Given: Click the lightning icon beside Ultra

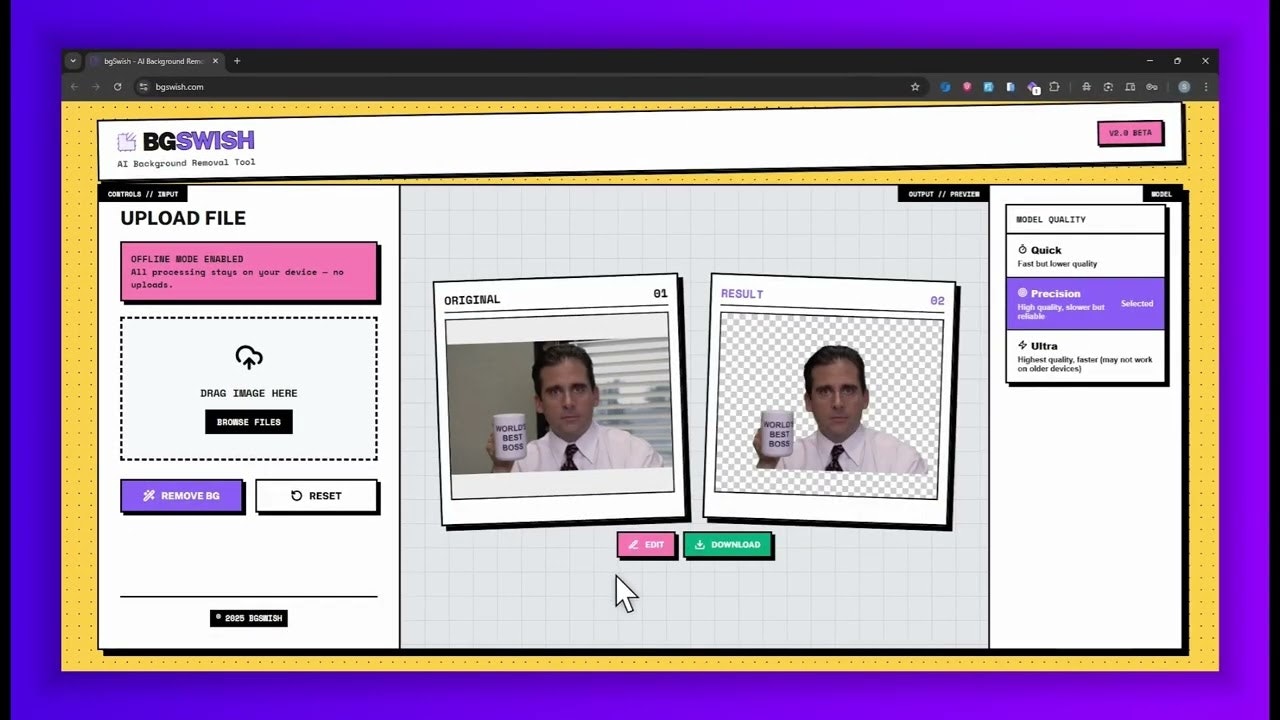Looking at the screenshot, I should tap(1023, 345).
